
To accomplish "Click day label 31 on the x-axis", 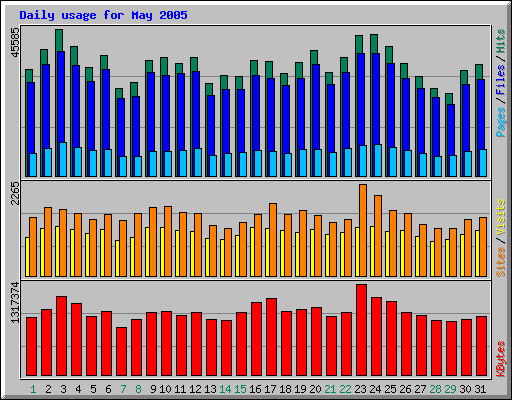I will pos(480,389).
